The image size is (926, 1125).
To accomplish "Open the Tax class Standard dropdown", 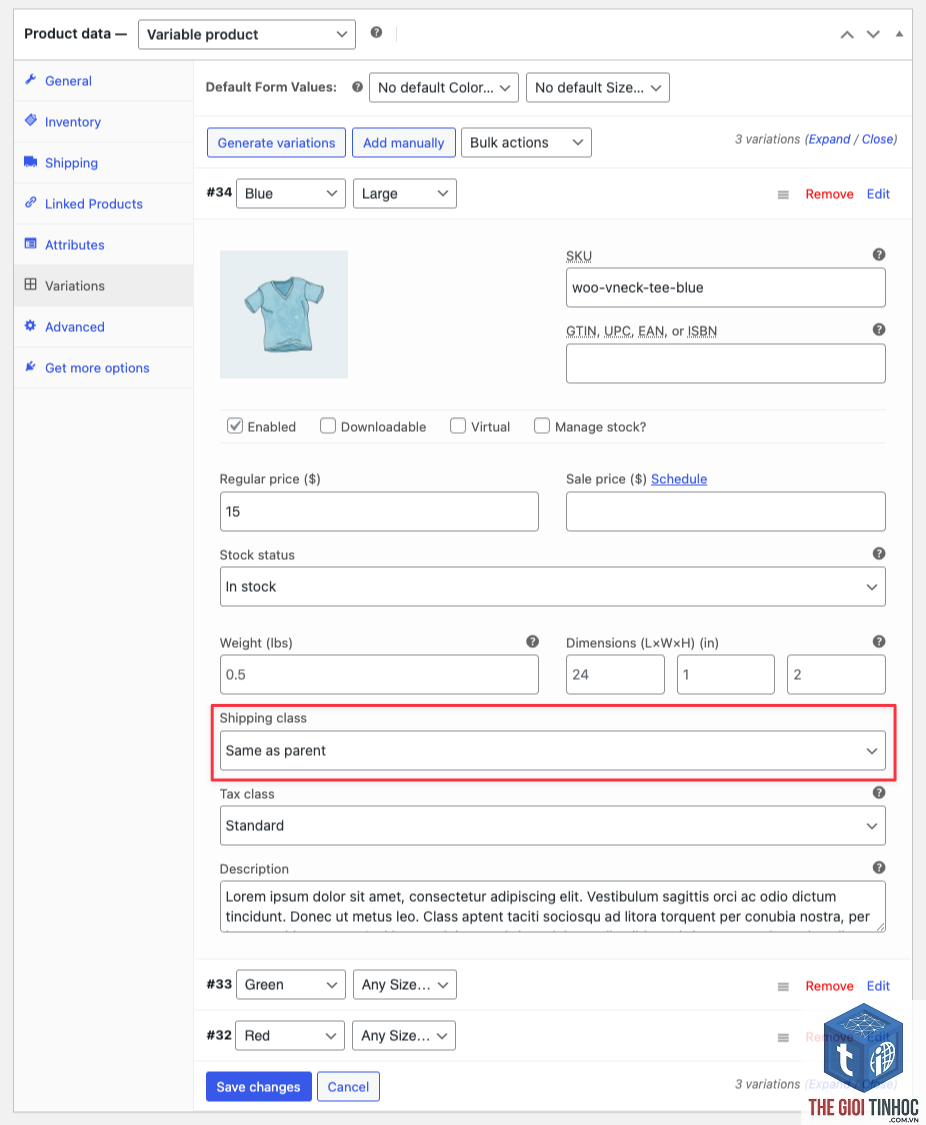I will 552,826.
